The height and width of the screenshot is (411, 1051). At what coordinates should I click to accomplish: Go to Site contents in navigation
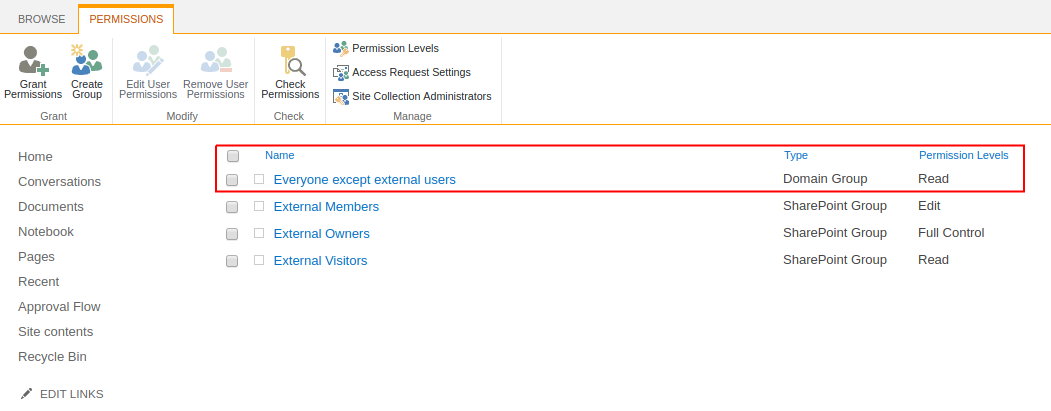[55, 332]
